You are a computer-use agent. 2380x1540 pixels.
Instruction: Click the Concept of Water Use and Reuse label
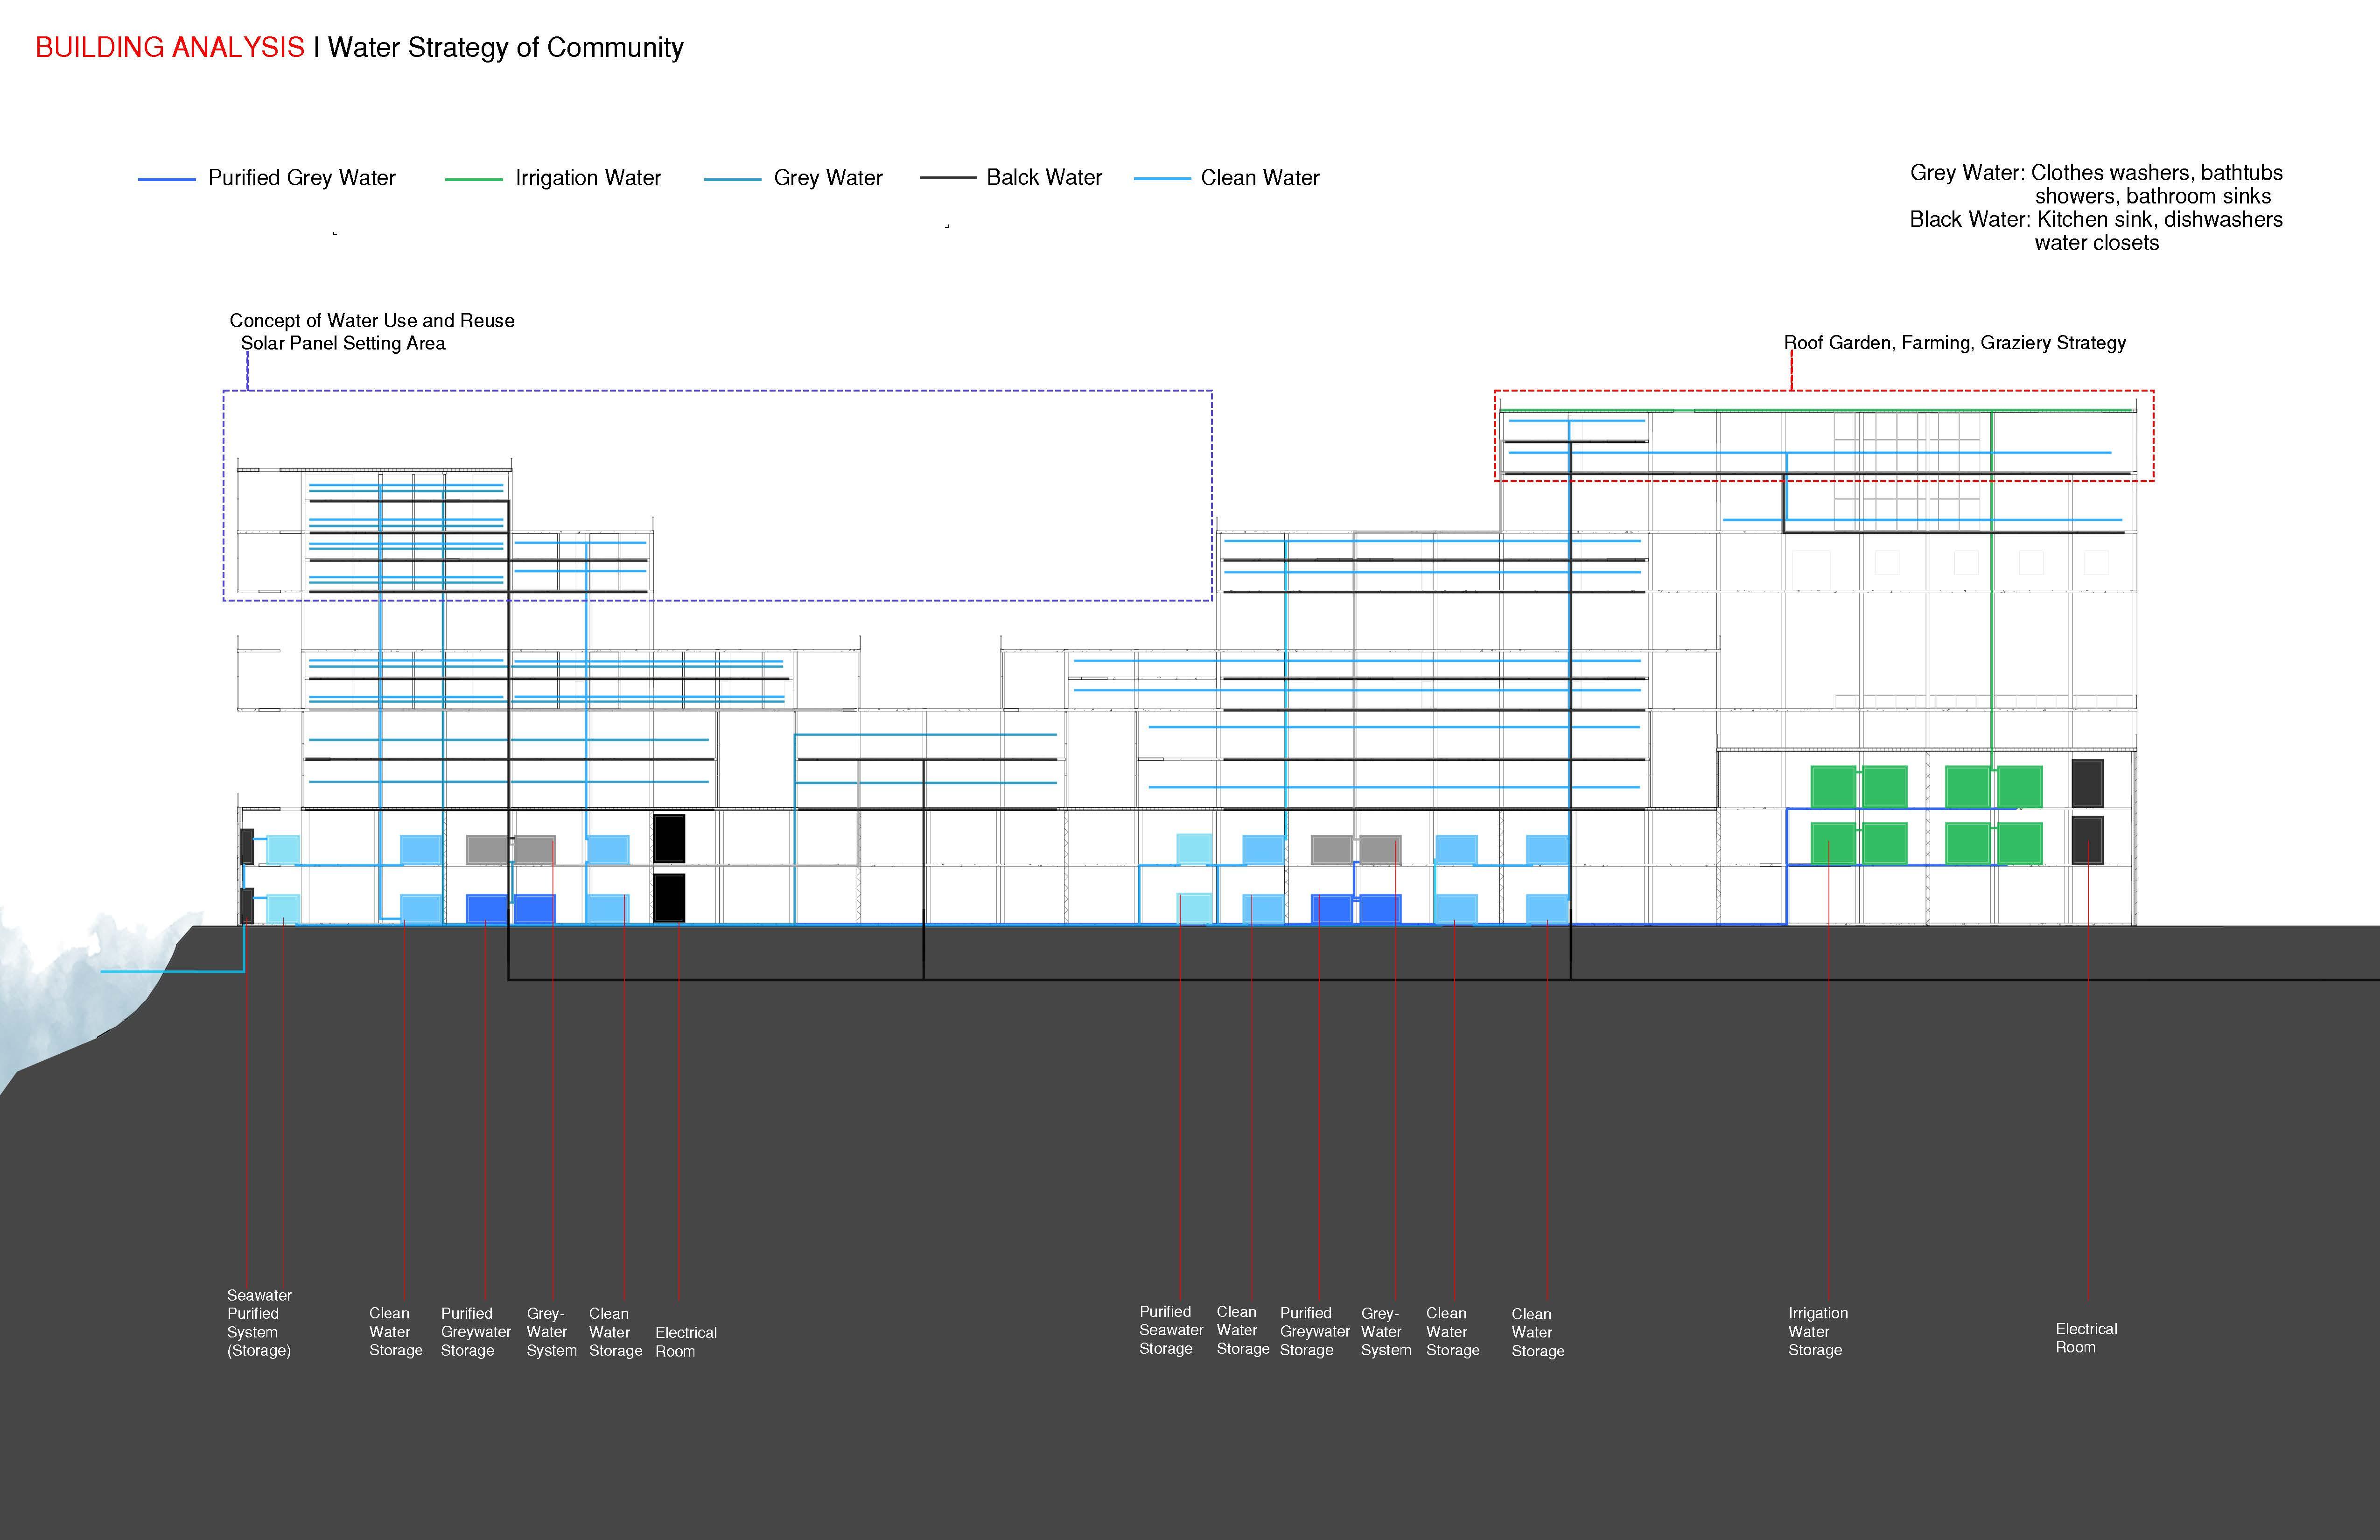coord(371,320)
